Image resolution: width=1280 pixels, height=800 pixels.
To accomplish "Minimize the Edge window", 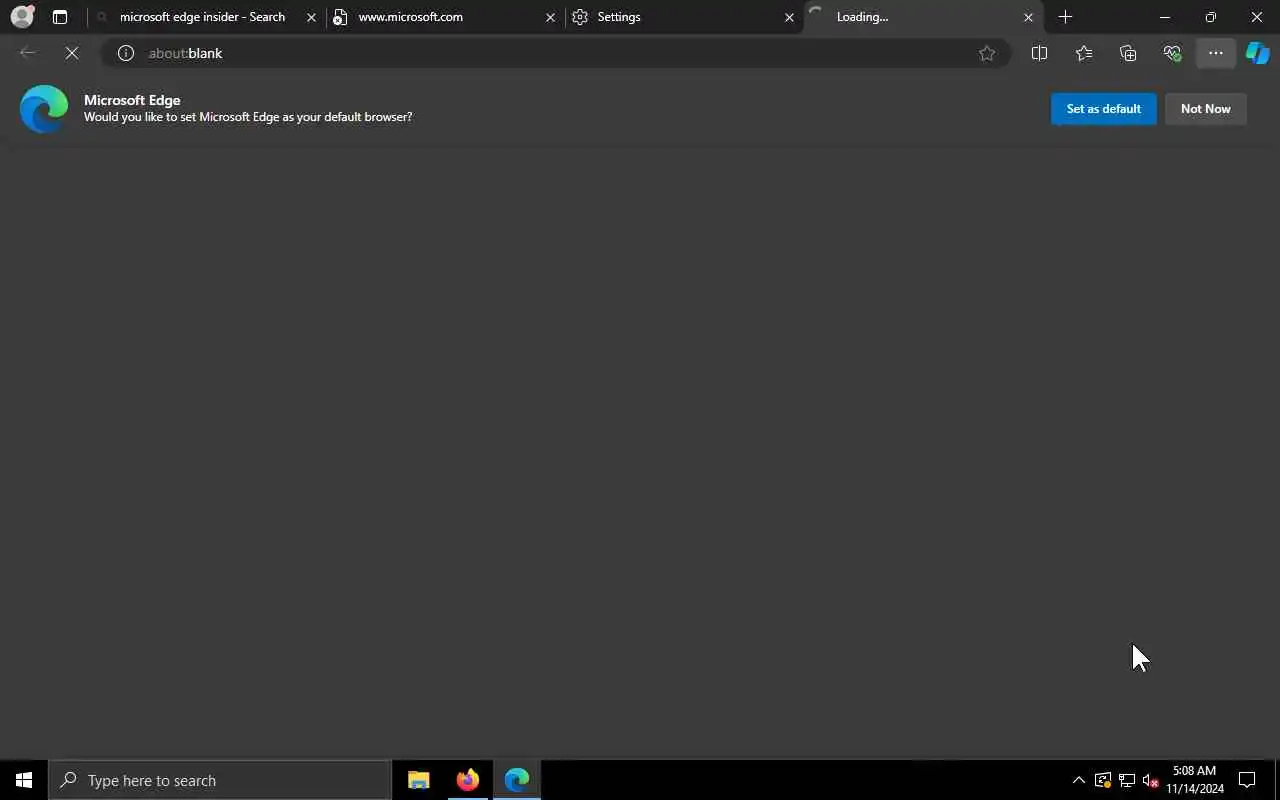I will (1165, 17).
